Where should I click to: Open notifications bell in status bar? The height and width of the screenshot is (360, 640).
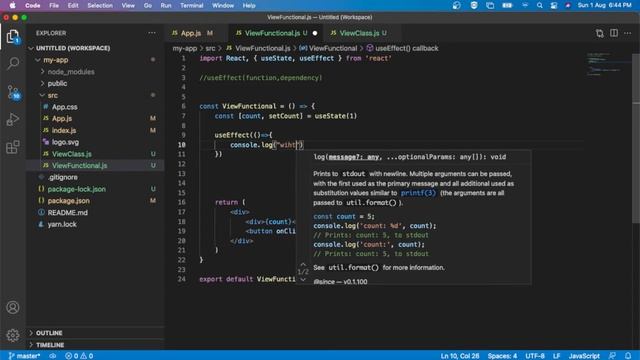pyautogui.click(x=628, y=356)
